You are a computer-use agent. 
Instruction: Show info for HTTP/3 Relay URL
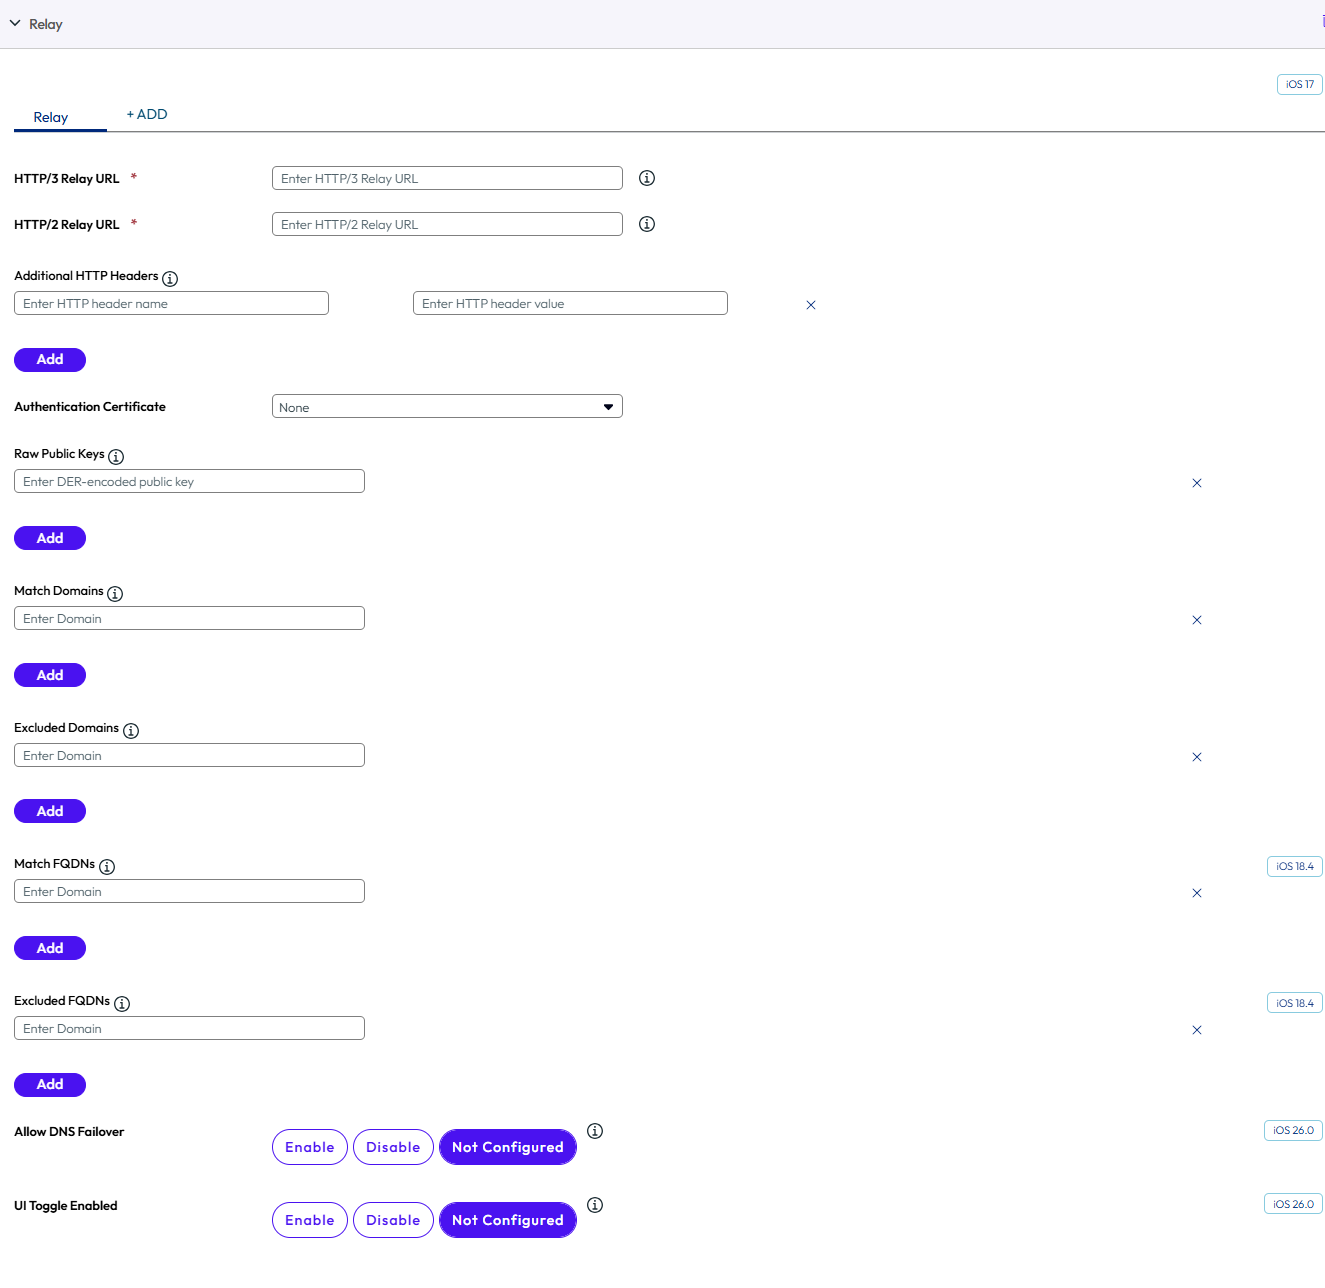[x=647, y=178]
